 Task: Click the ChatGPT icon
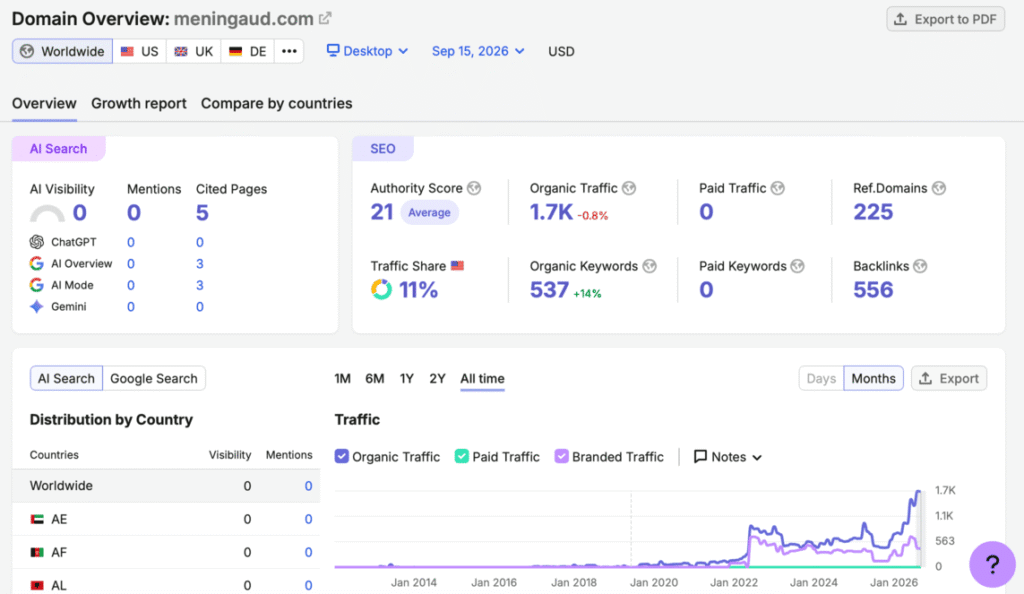click(37, 242)
